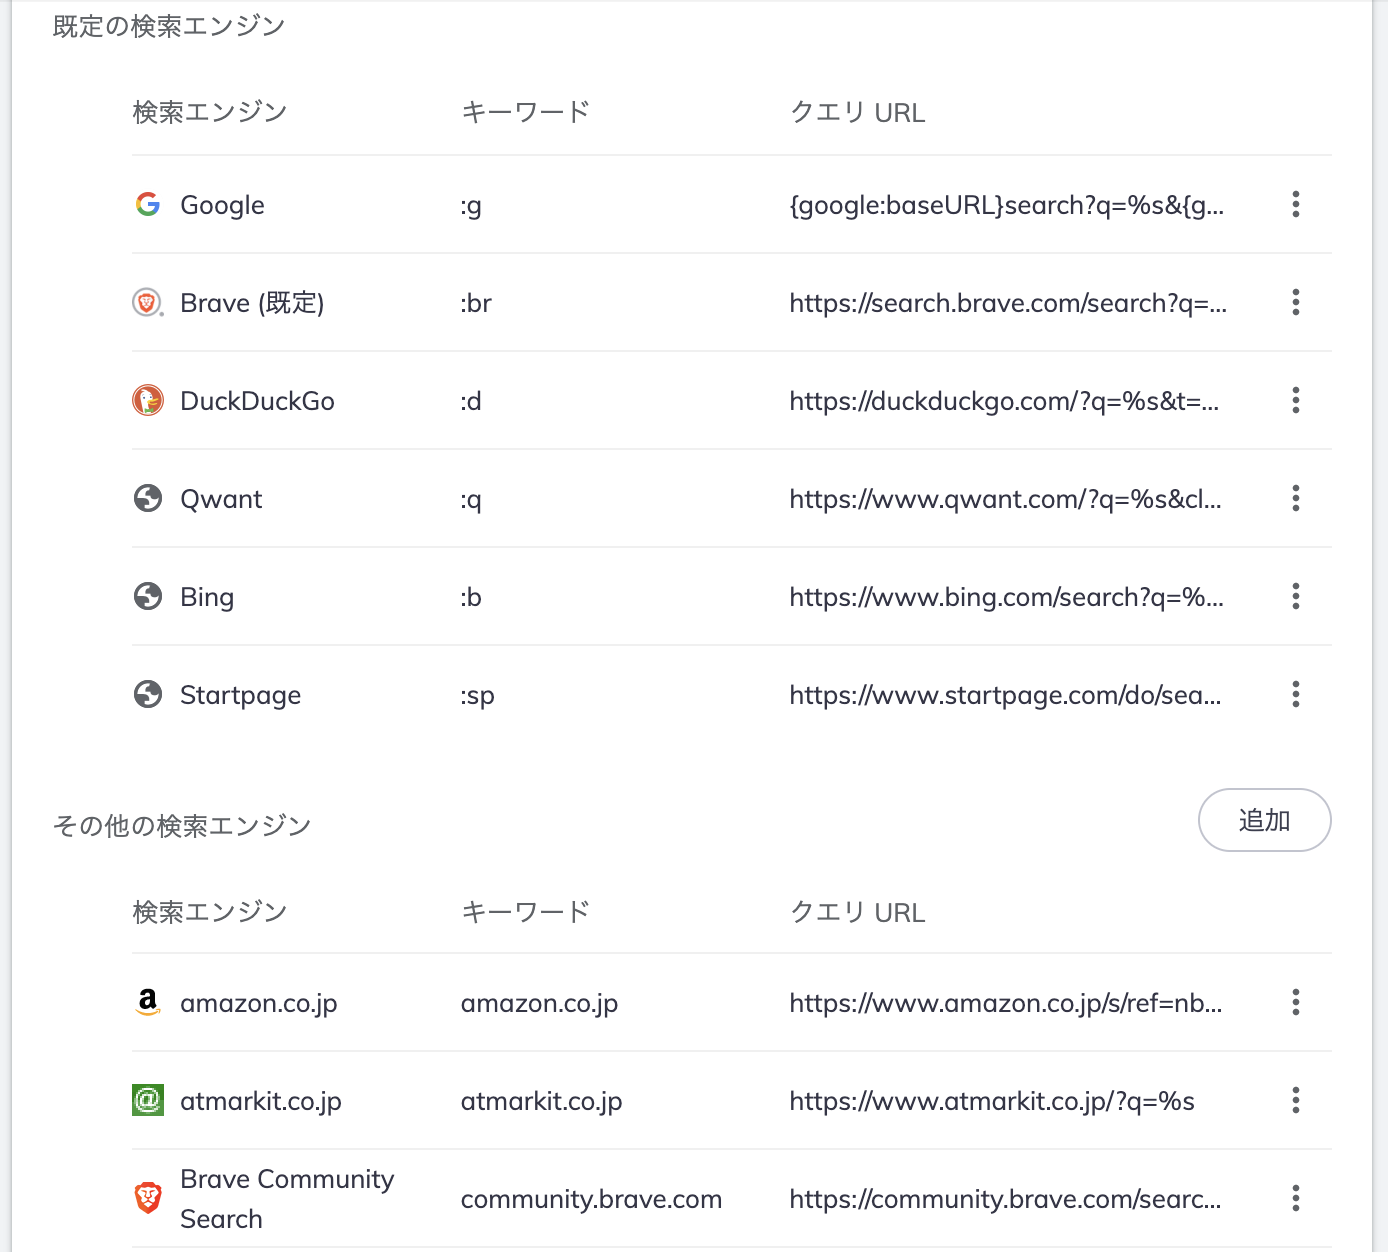The image size is (1388, 1252).
Task: Click the その他の検索エンジン section heading
Action: click(x=182, y=825)
